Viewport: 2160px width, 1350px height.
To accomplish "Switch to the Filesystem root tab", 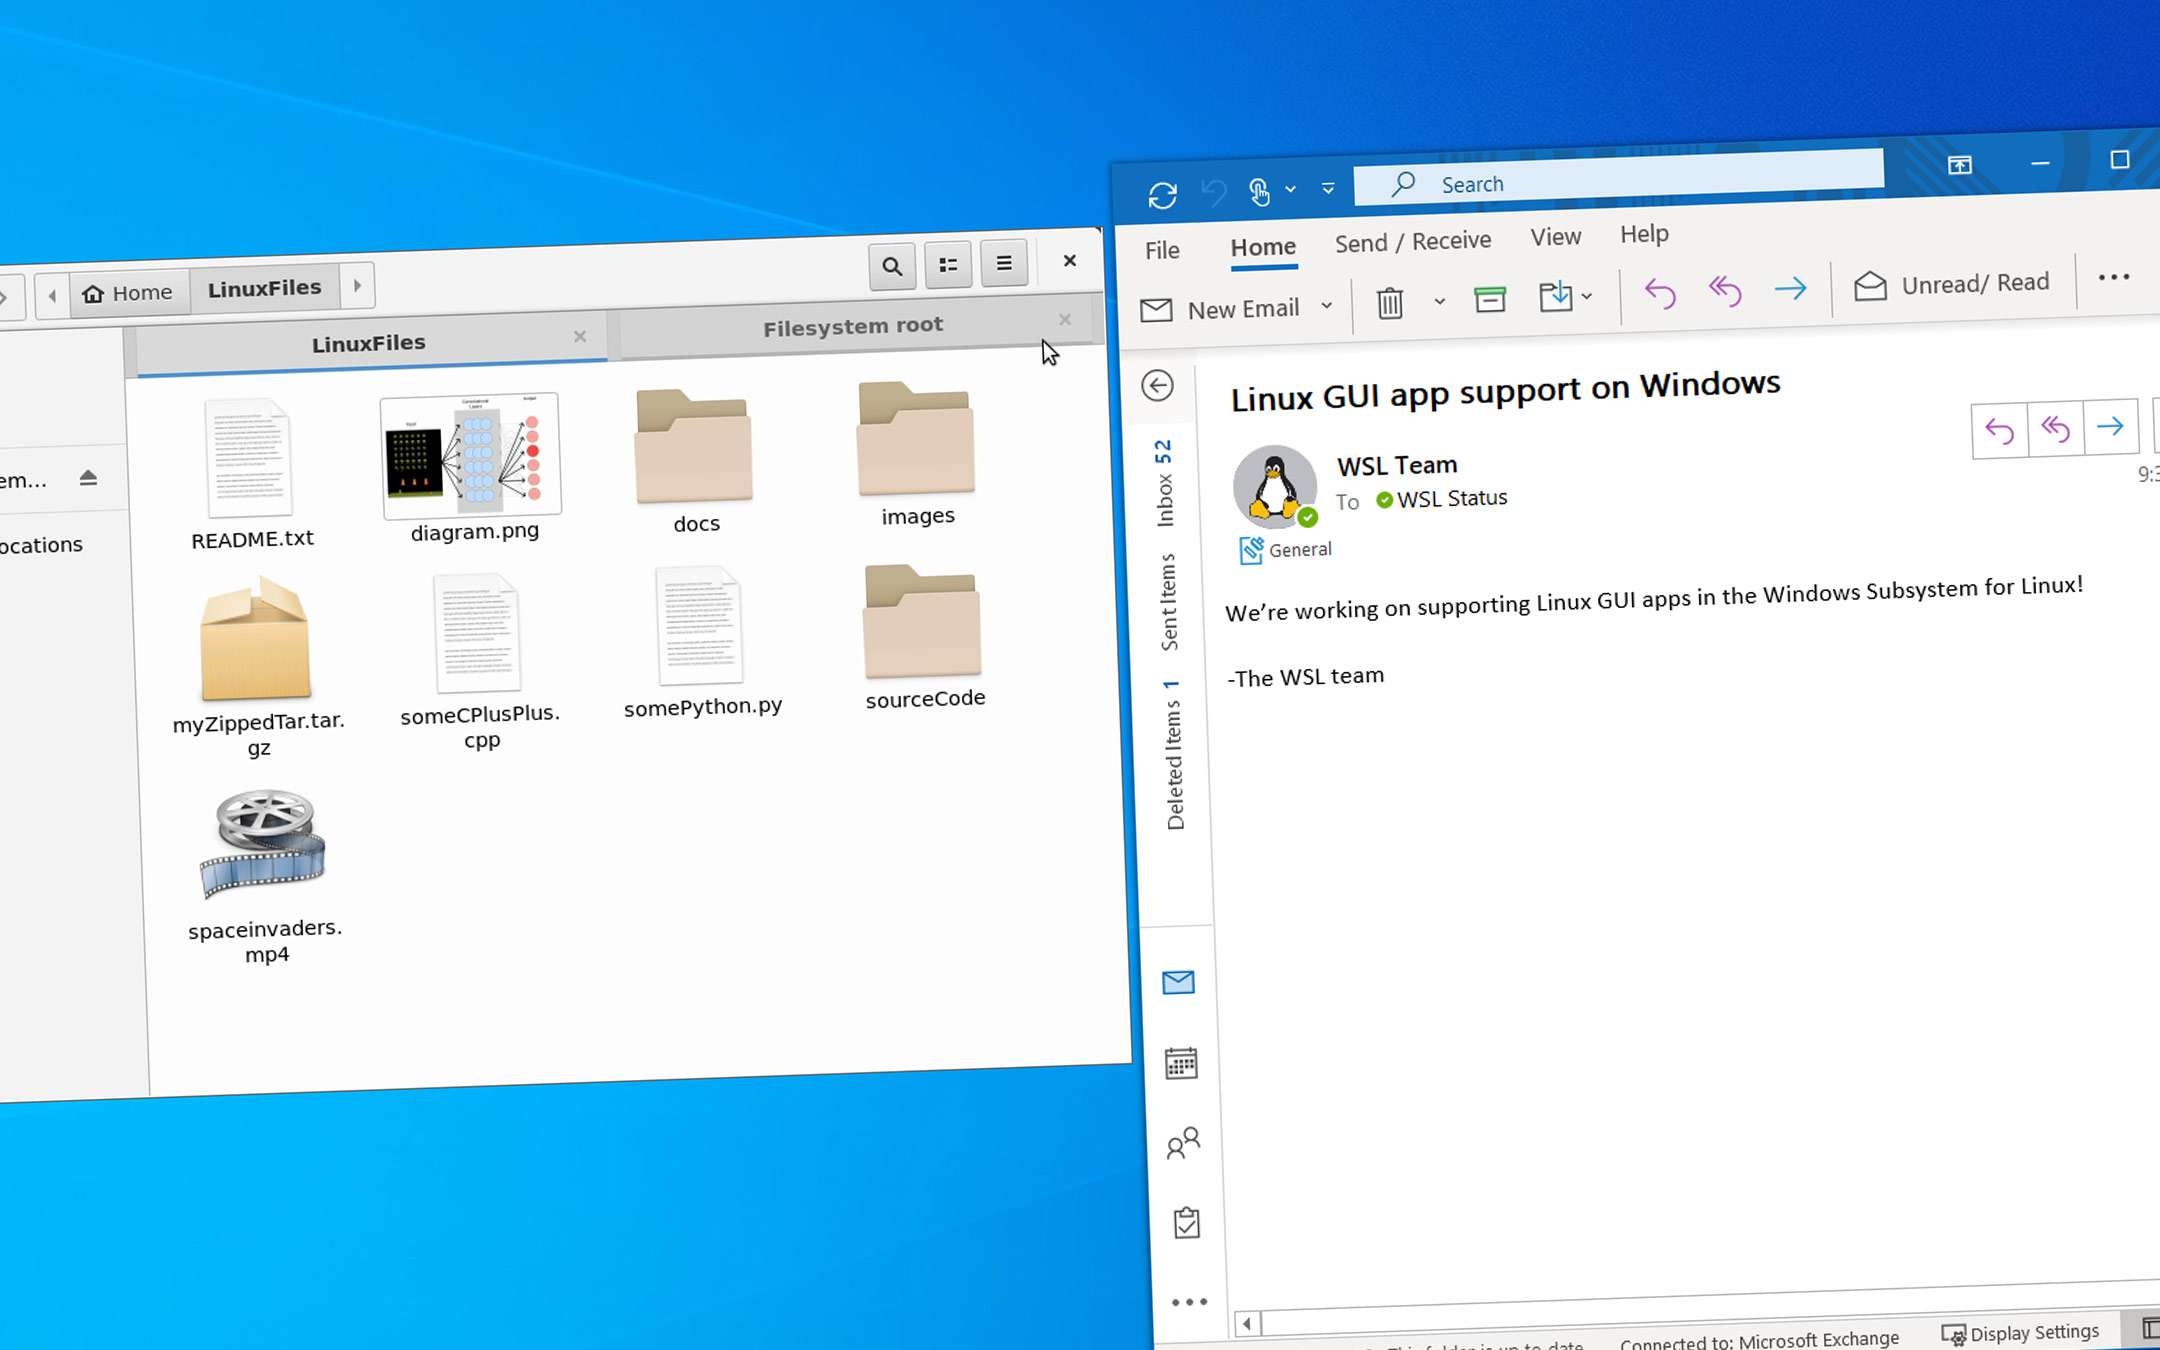I will click(x=852, y=327).
